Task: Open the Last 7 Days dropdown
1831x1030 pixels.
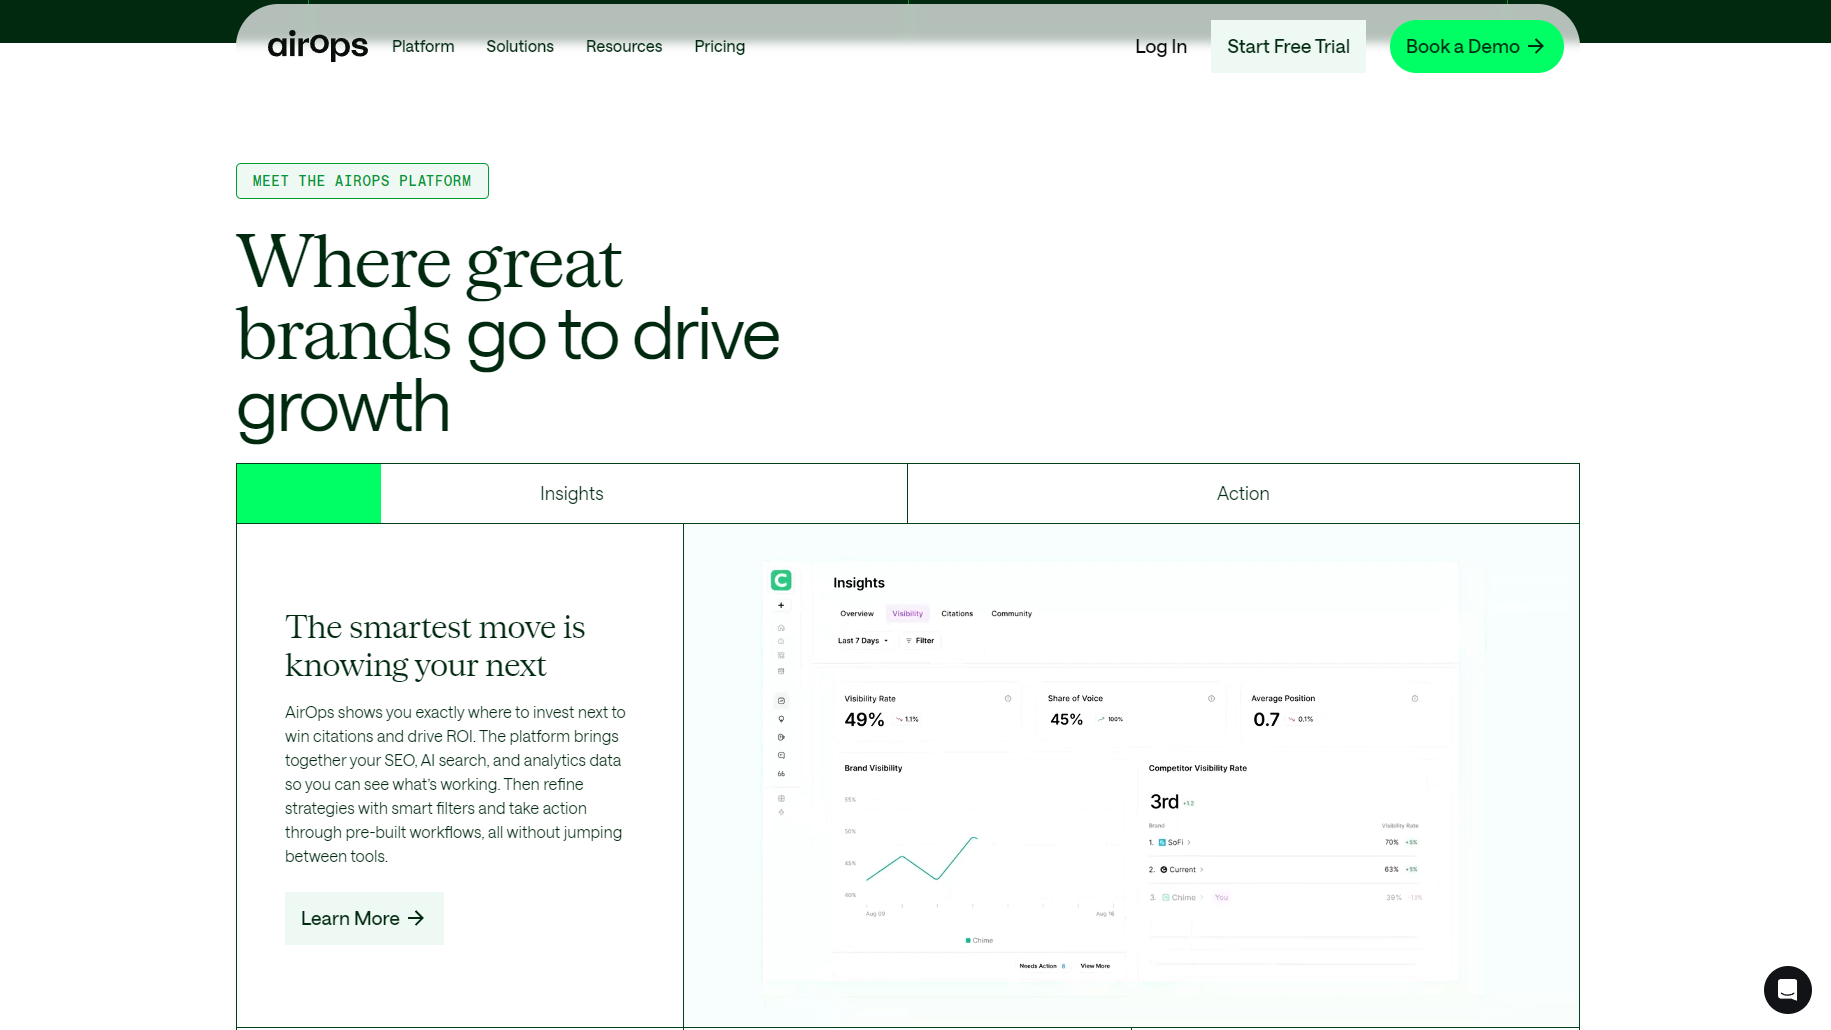Action: click(862, 641)
